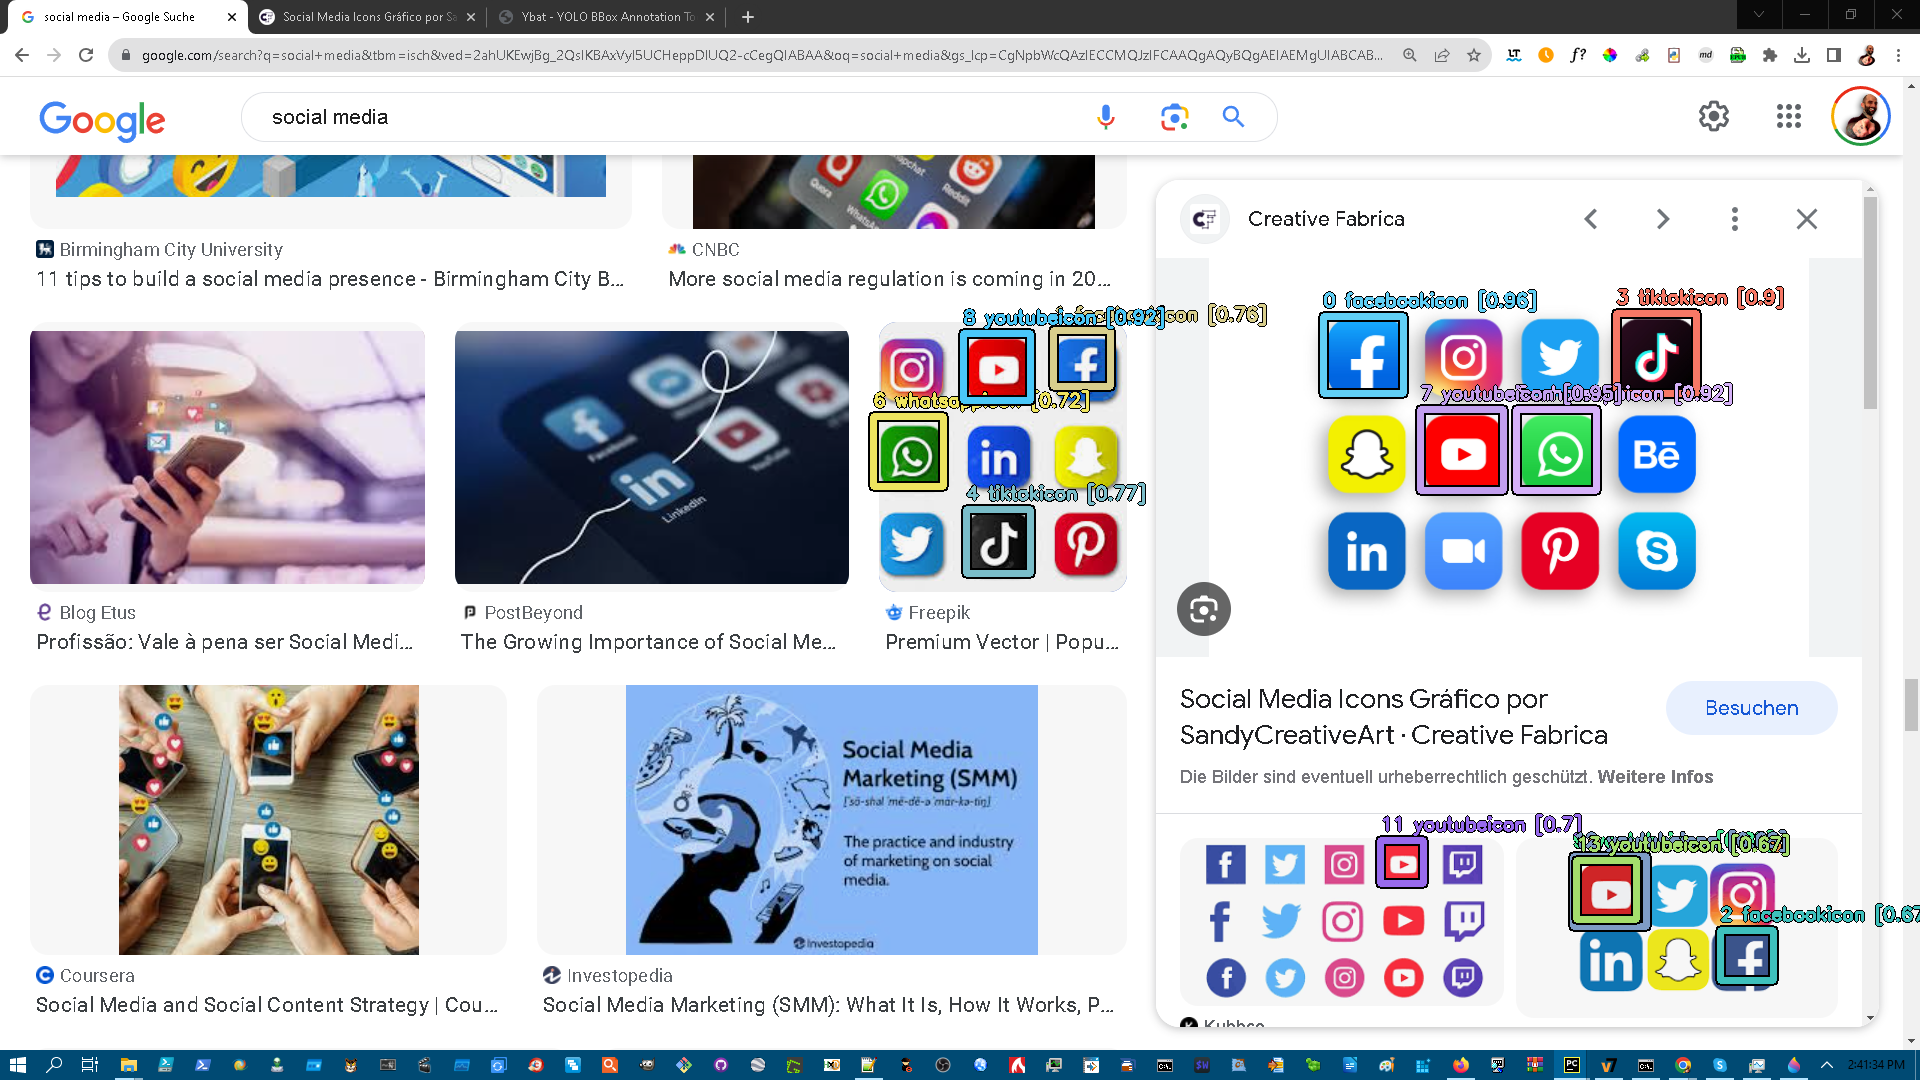The image size is (1920, 1080).
Task: Open Google quick settings gear
Action: click(1714, 116)
